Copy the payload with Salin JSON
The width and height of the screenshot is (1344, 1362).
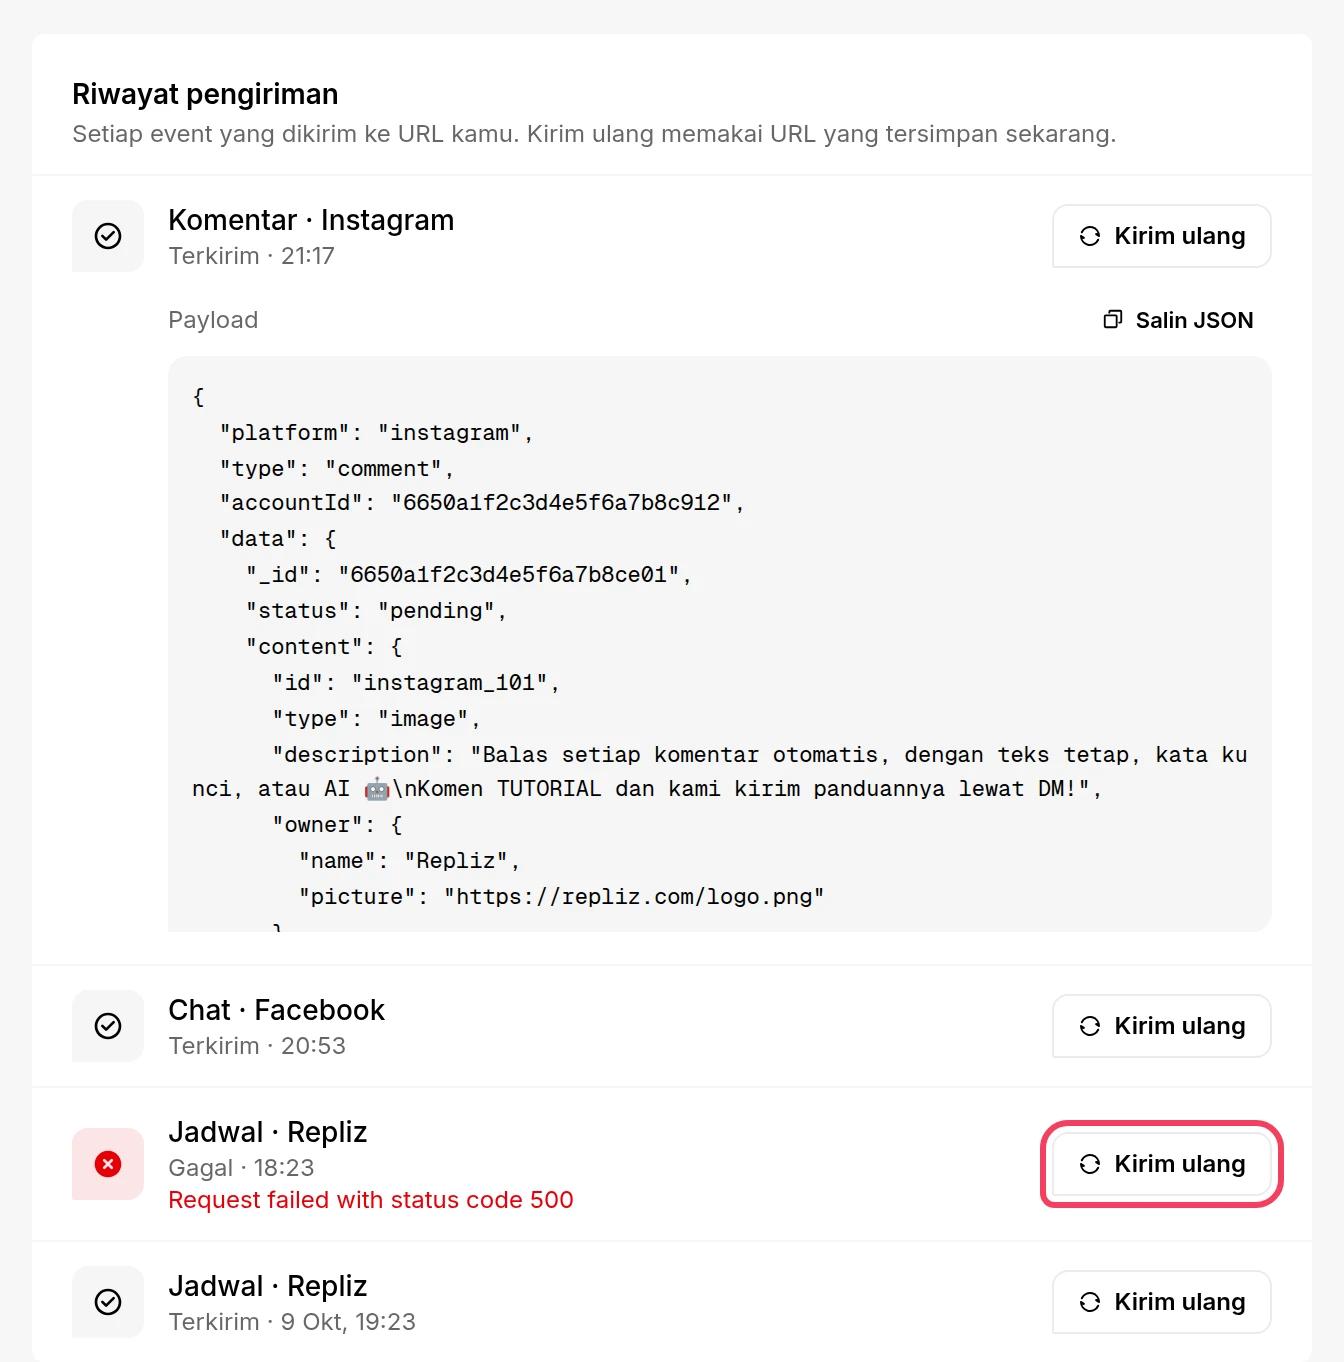tap(1178, 320)
